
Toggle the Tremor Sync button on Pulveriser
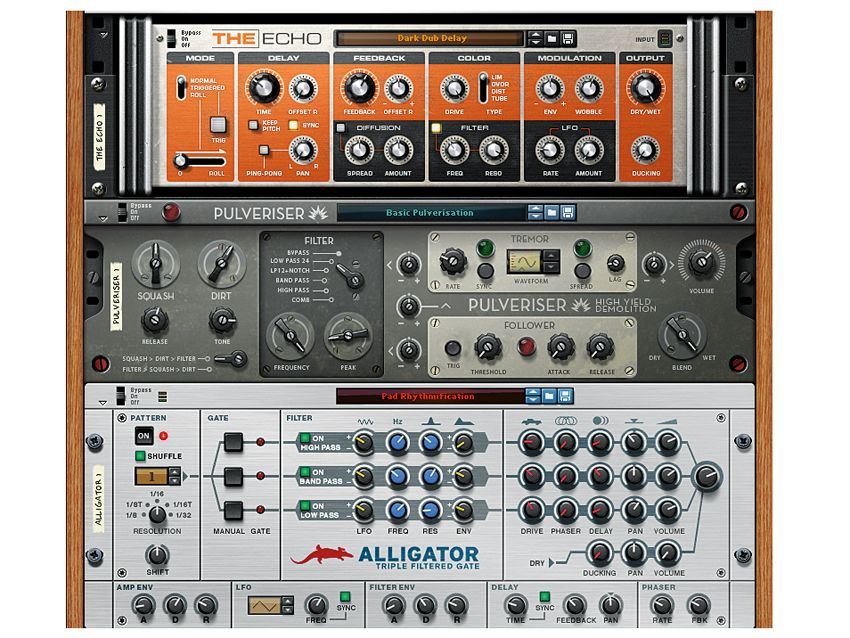pos(485,270)
